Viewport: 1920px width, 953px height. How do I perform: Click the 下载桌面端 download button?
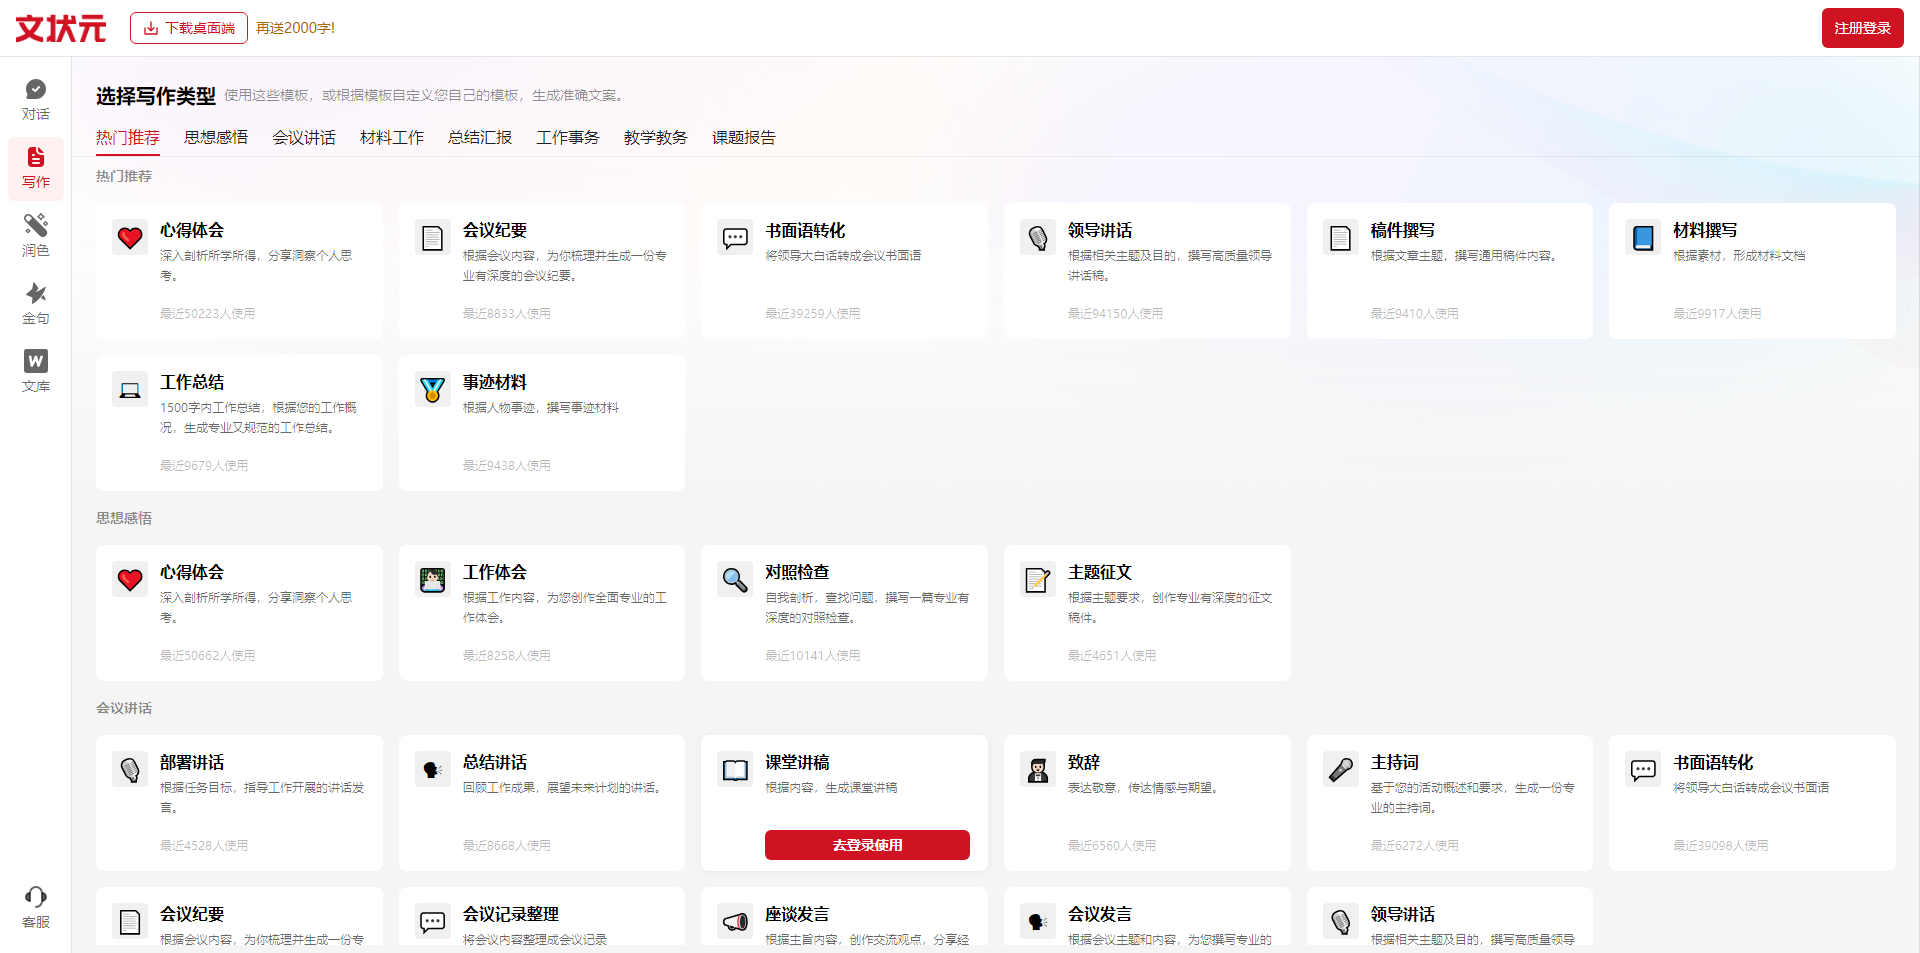coord(189,28)
